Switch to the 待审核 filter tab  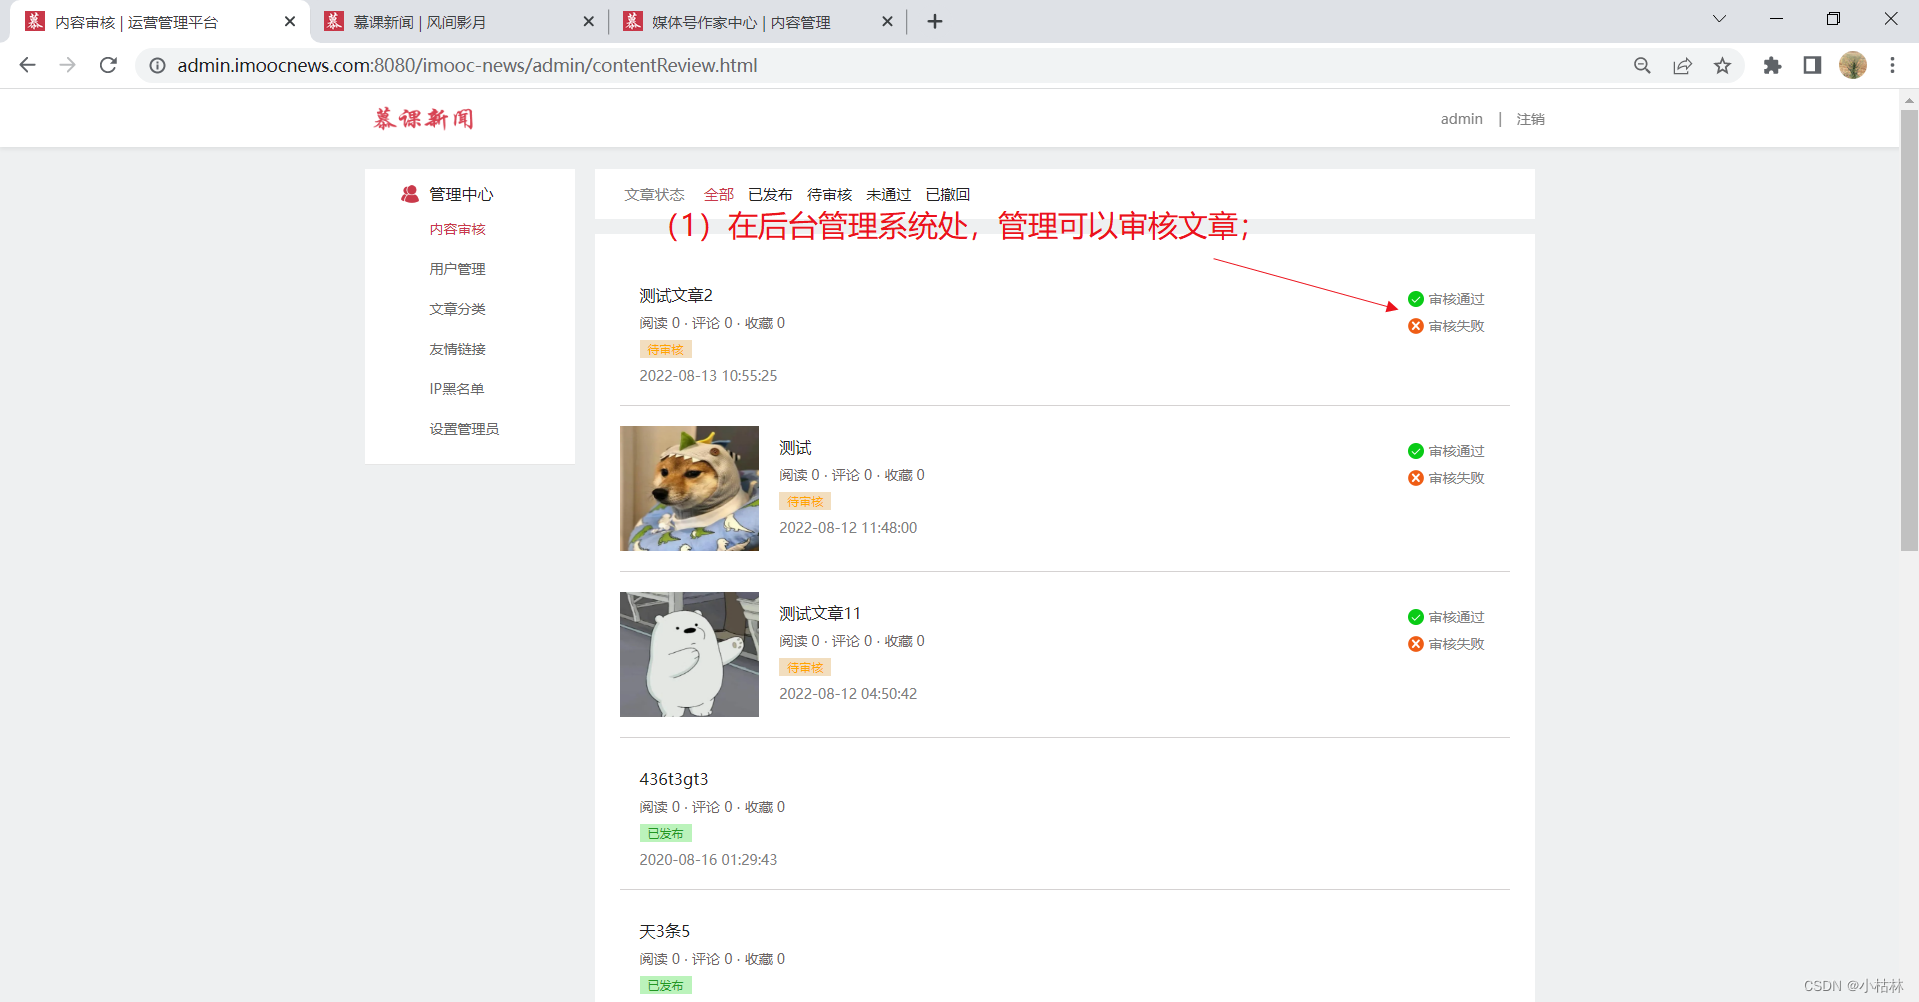[829, 194]
